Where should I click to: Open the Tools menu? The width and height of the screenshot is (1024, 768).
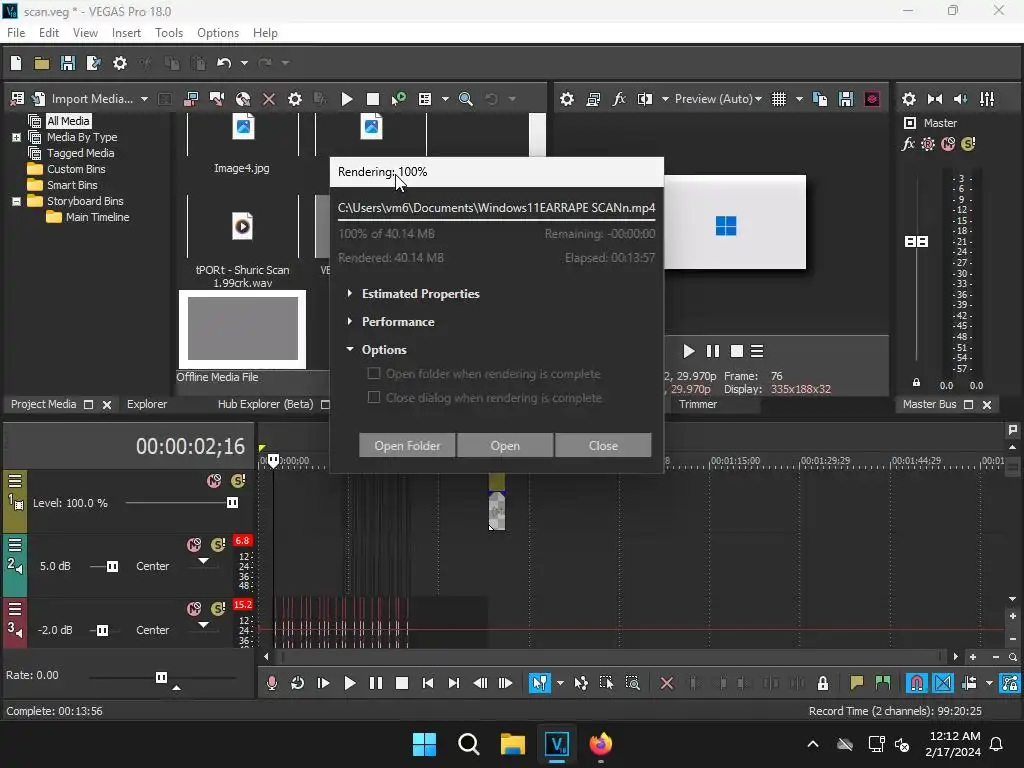tap(168, 33)
